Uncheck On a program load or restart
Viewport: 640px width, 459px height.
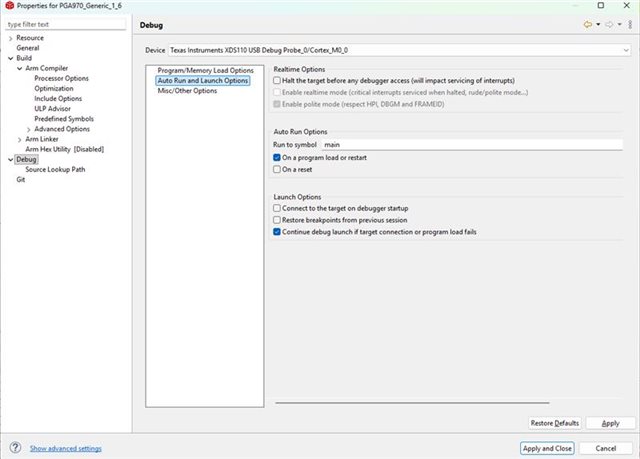277,157
